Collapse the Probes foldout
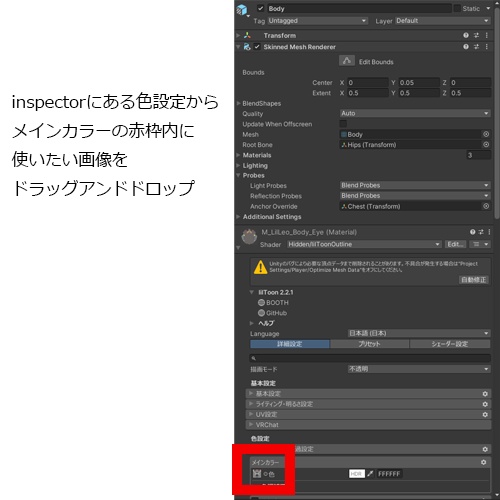 pyautogui.click(x=238, y=175)
